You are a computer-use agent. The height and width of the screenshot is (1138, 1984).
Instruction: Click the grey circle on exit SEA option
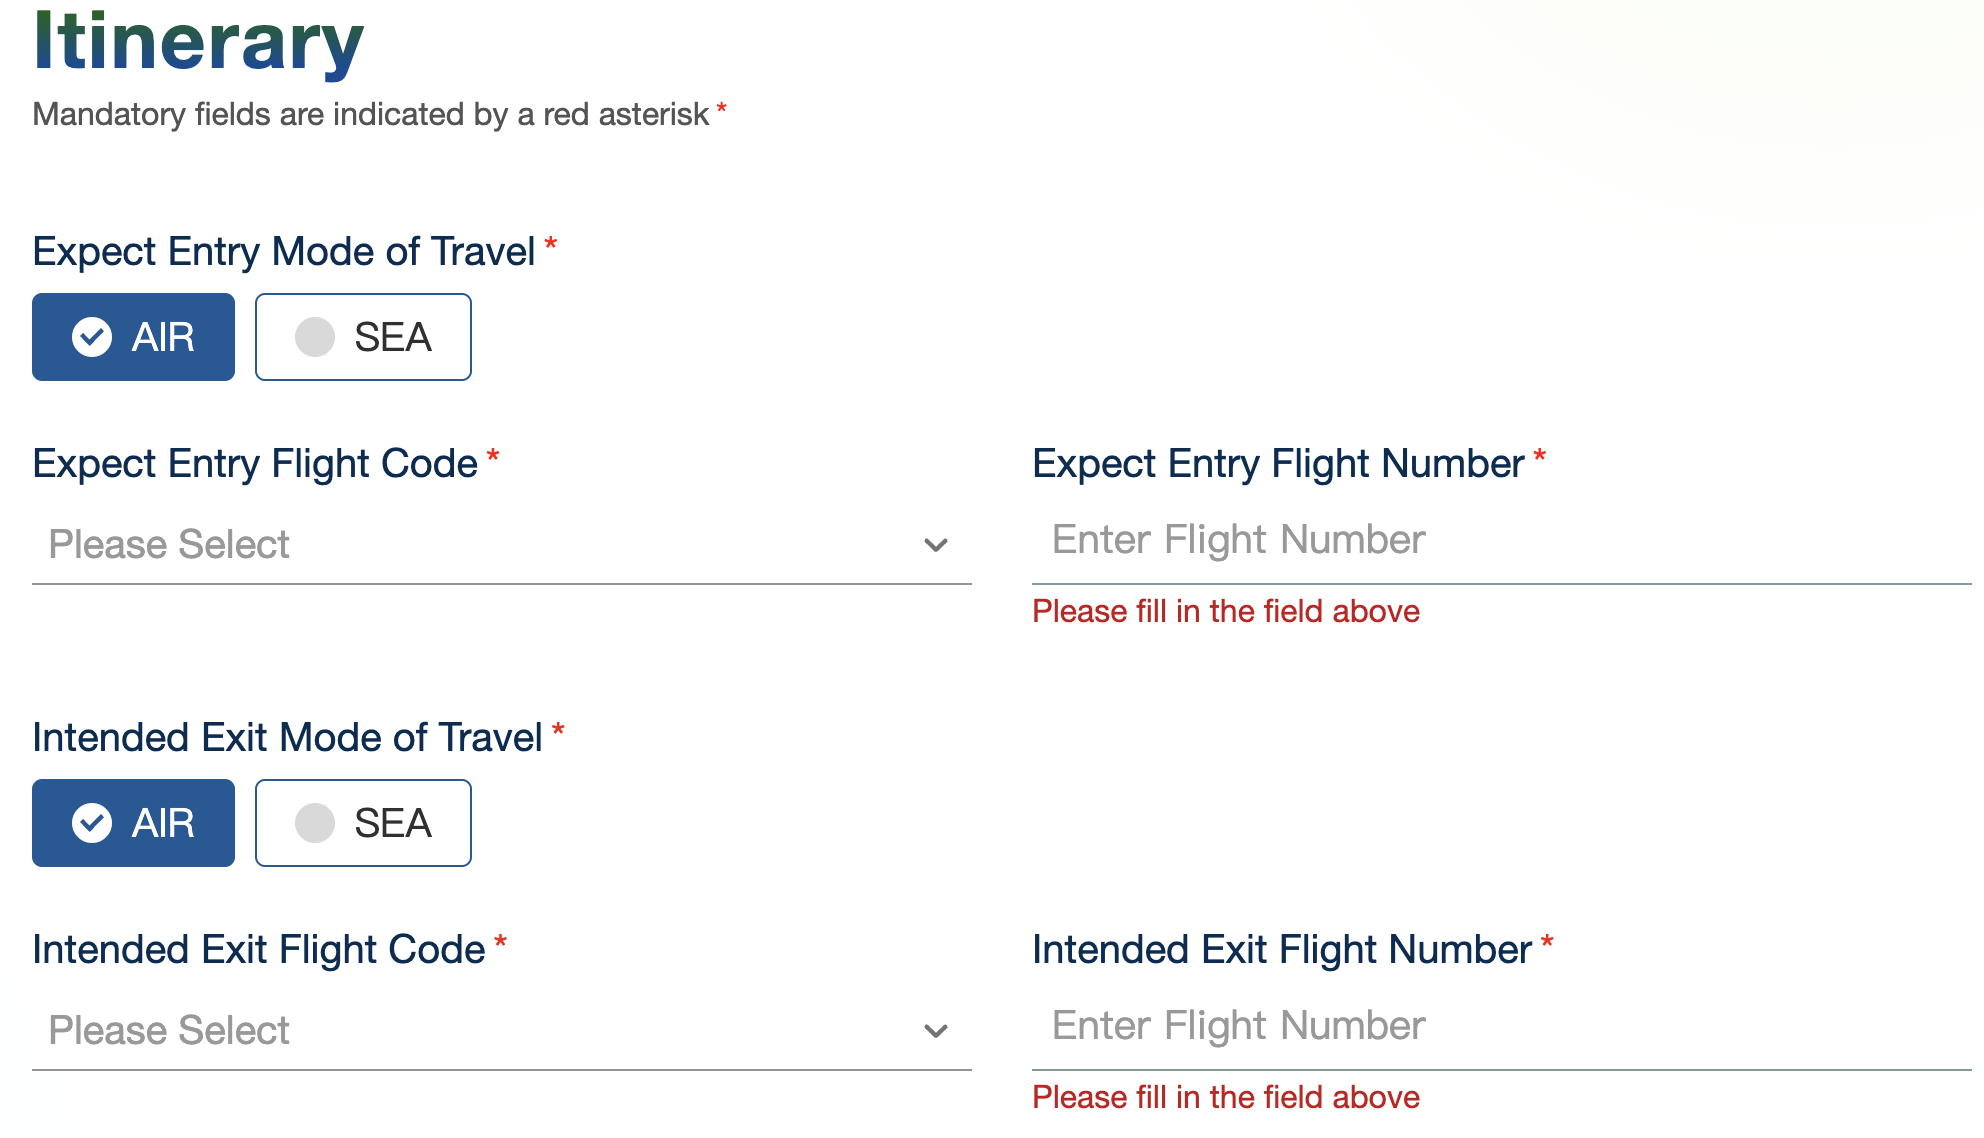(x=315, y=823)
